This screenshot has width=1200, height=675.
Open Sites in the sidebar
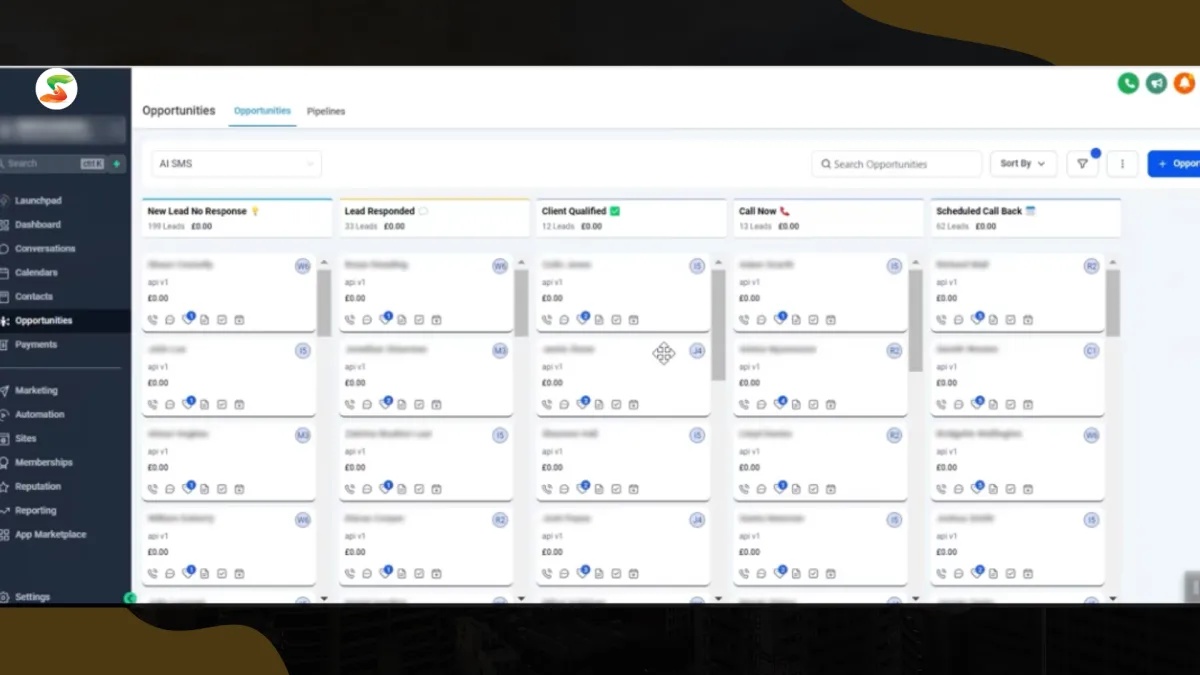tap(25, 439)
